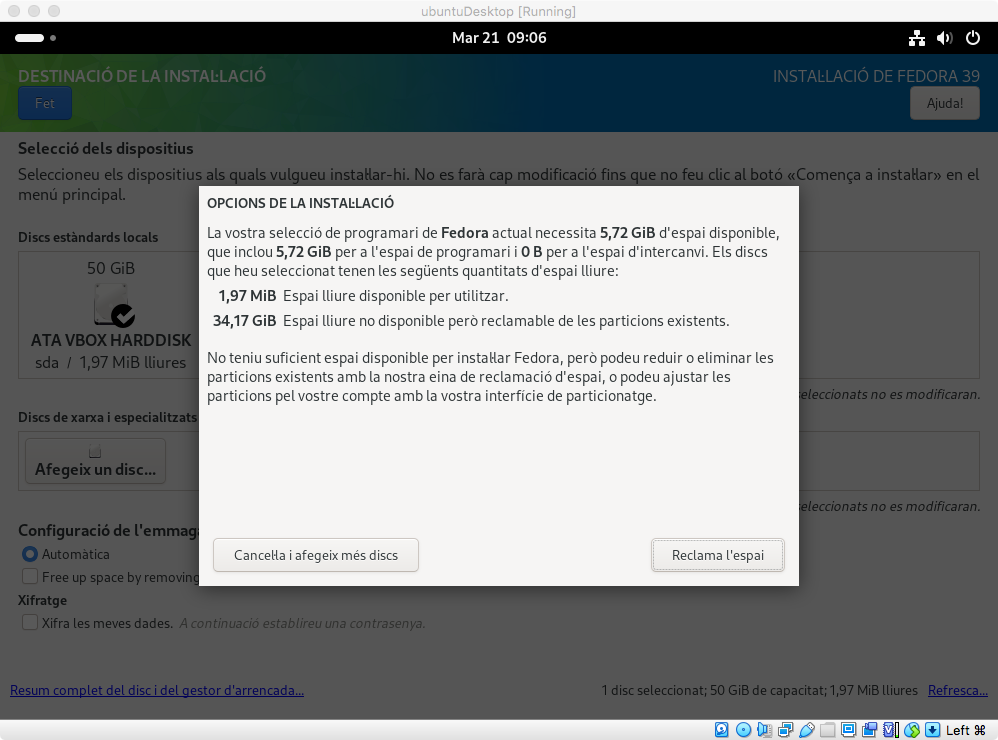Click VirtualBox CPU virtualization status icon

(890, 730)
